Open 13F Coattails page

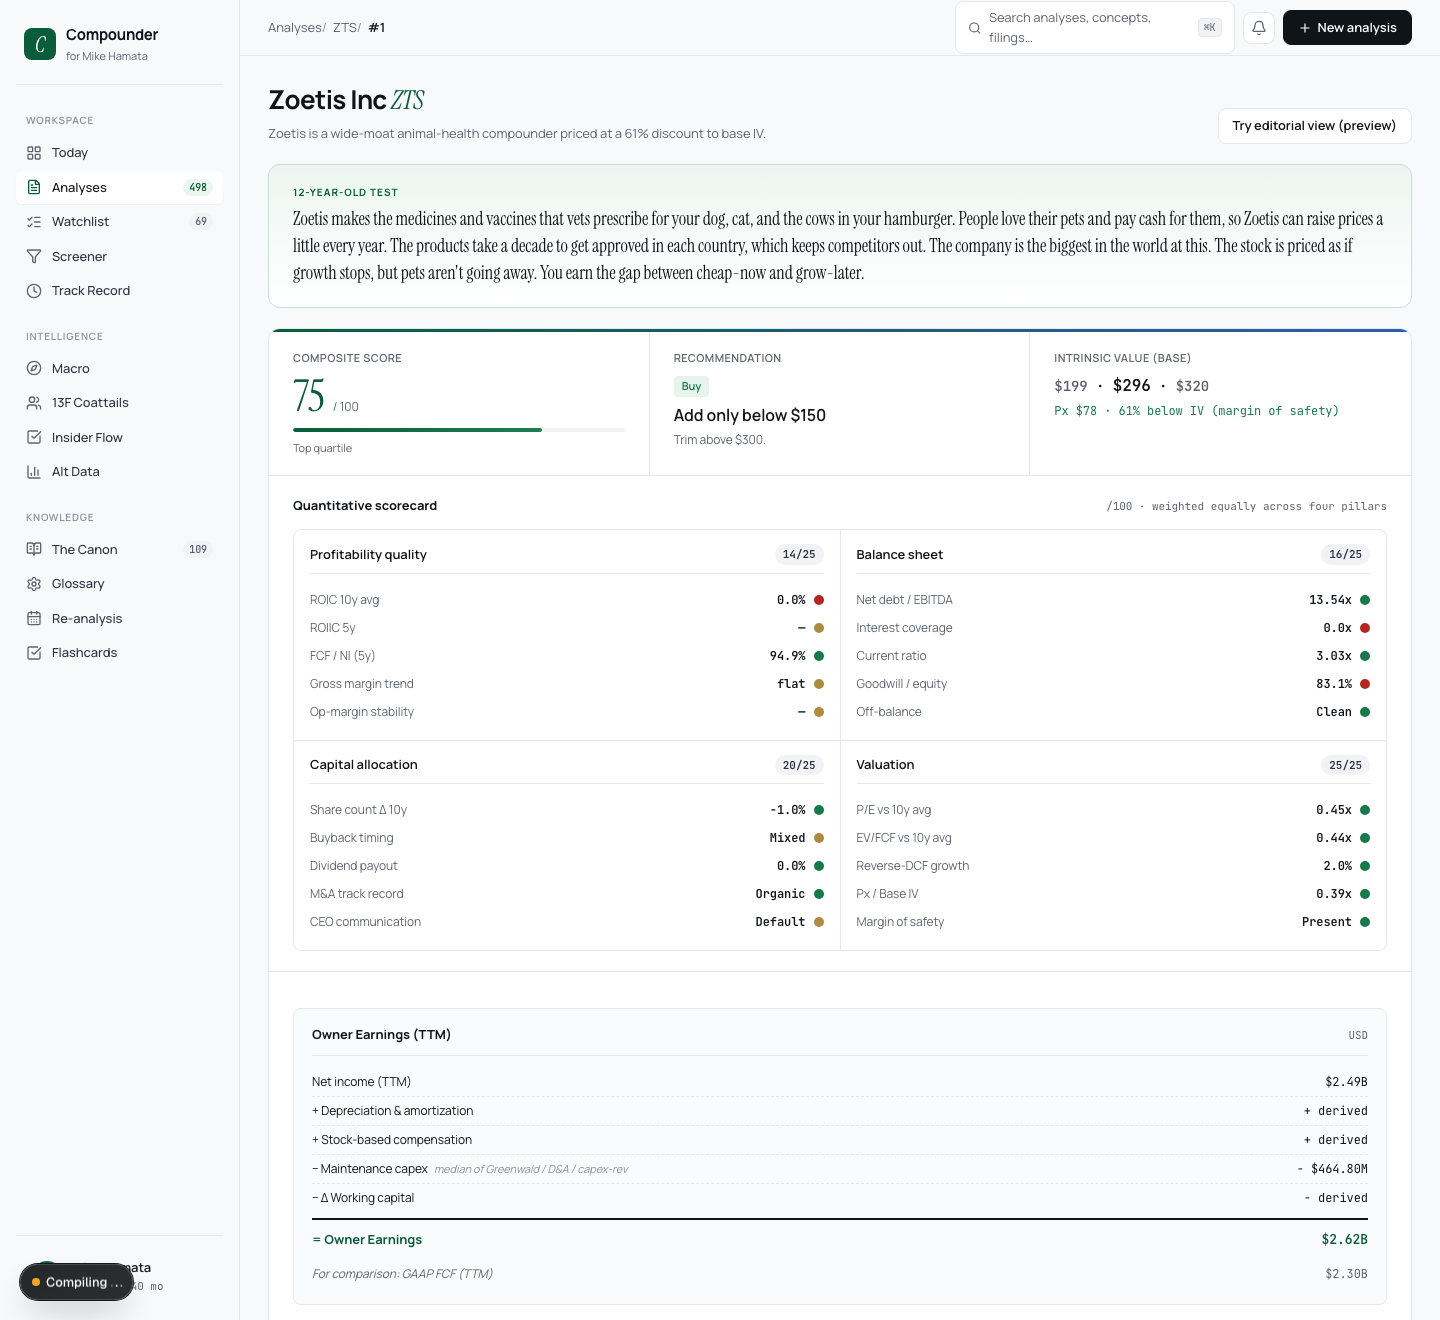[119, 403]
